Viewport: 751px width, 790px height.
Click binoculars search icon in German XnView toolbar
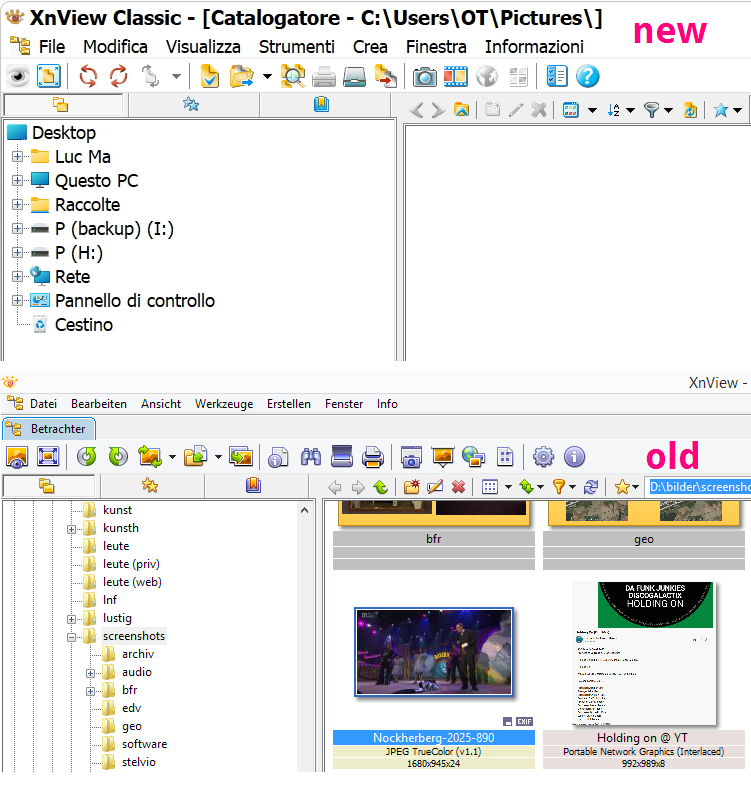pos(311,457)
